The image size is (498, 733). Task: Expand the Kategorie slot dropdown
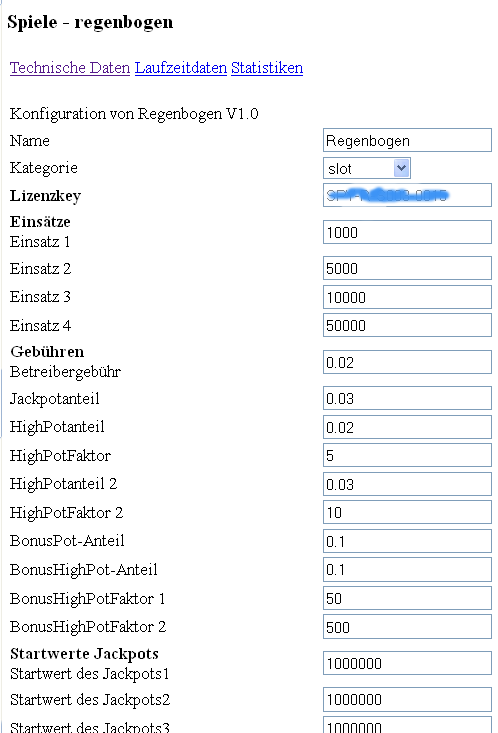tap(367, 168)
